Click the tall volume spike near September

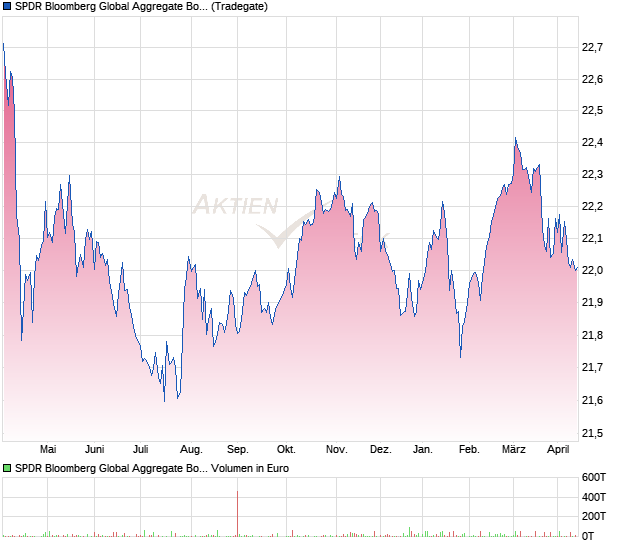[237, 507]
